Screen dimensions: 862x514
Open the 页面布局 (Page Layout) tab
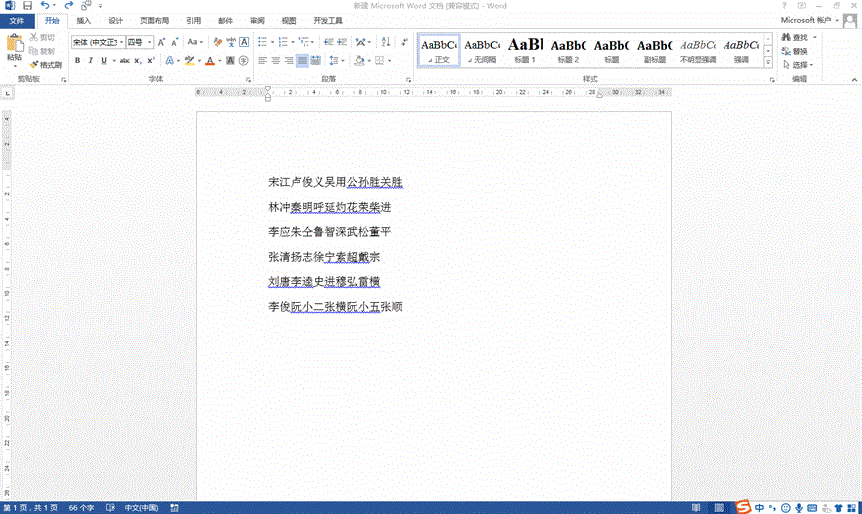(x=154, y=20)
